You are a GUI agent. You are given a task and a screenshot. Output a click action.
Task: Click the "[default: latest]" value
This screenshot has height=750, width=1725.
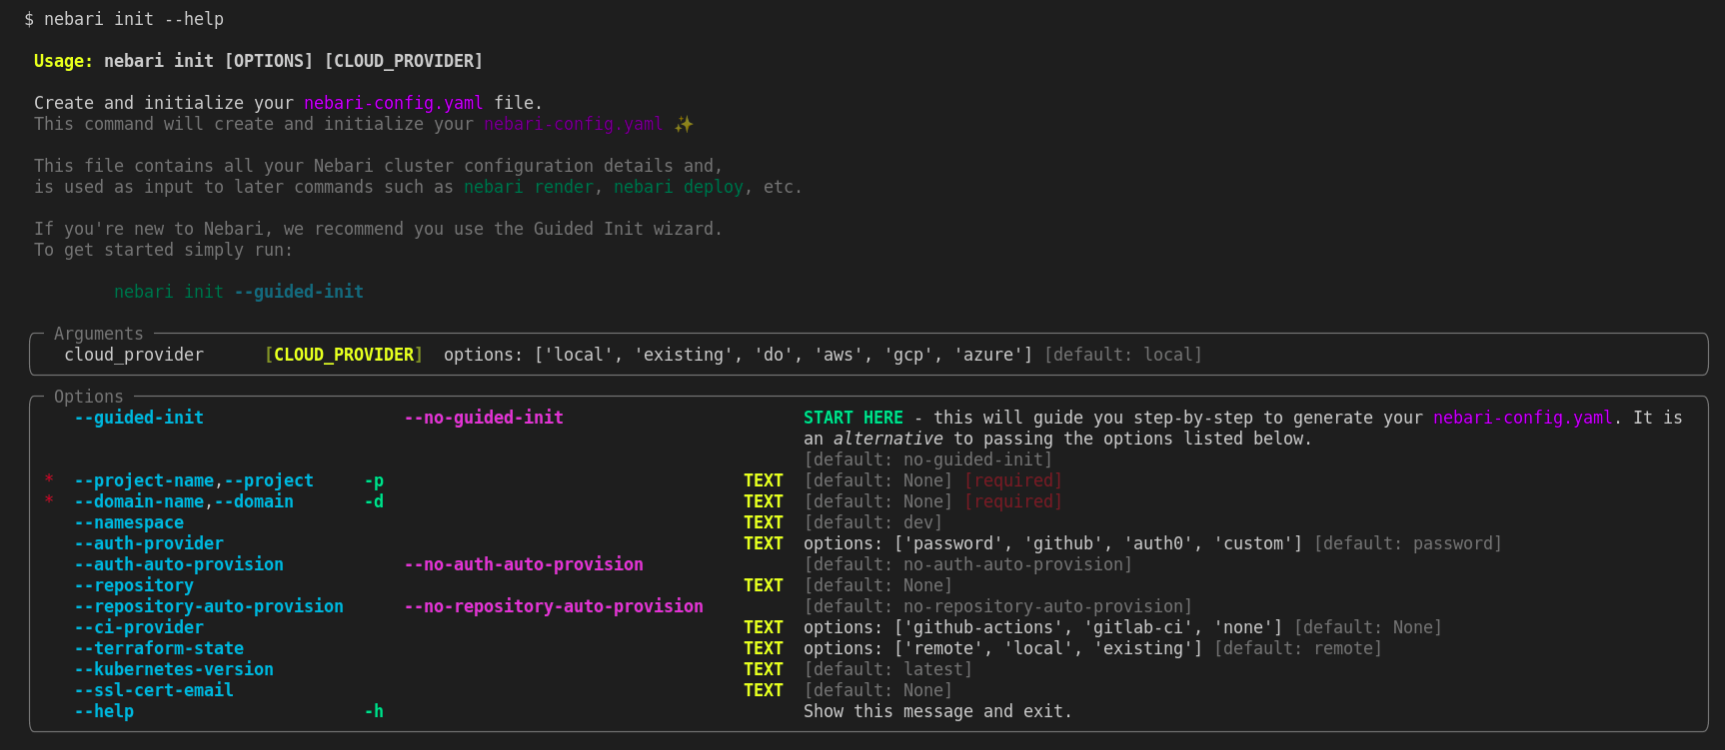(x=888, y=670)
